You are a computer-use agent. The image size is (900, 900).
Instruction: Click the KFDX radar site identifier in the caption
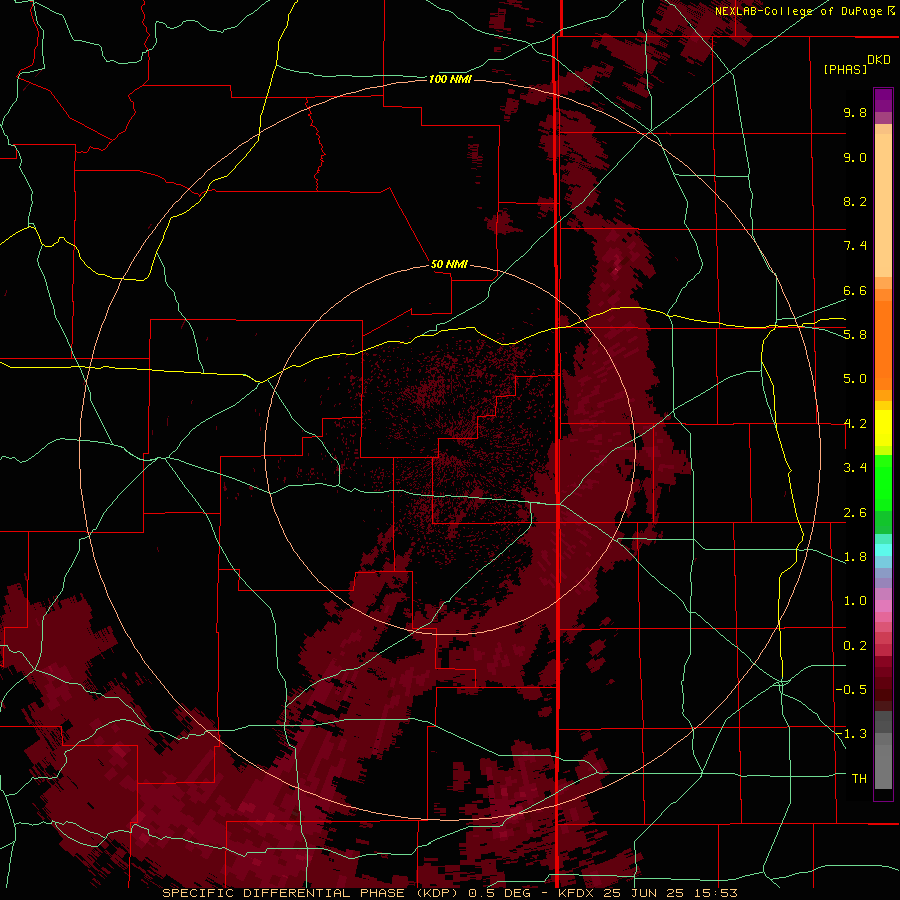(577, 893)
